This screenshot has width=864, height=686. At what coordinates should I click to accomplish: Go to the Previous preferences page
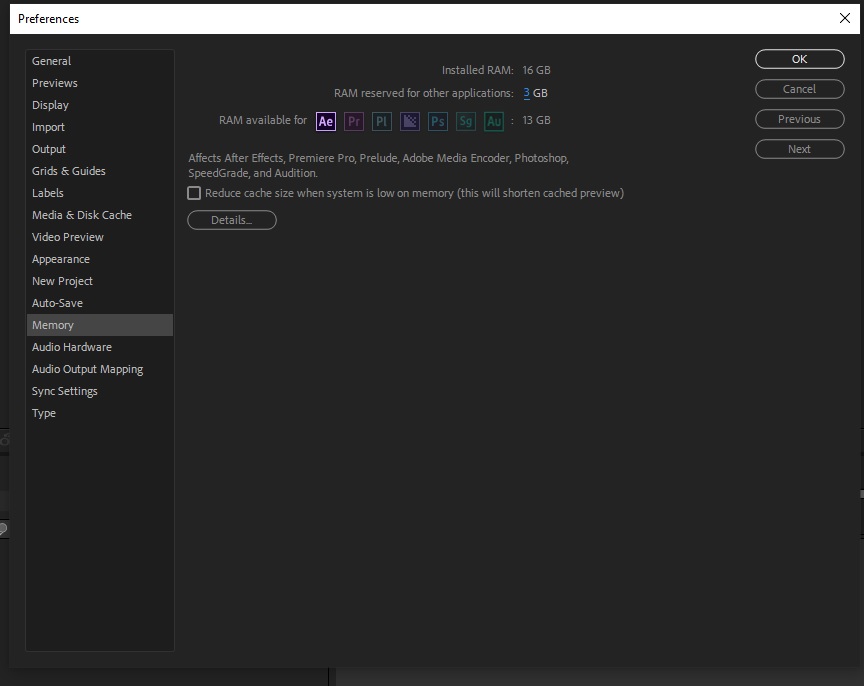[800, 119]
